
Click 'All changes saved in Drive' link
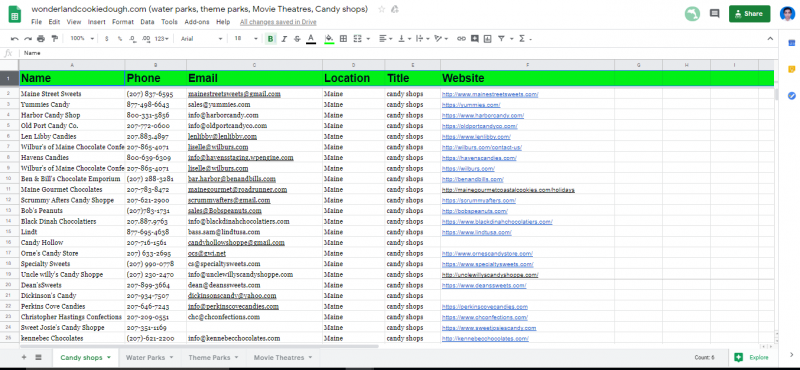pyautogui.click(x=278, y=22)
